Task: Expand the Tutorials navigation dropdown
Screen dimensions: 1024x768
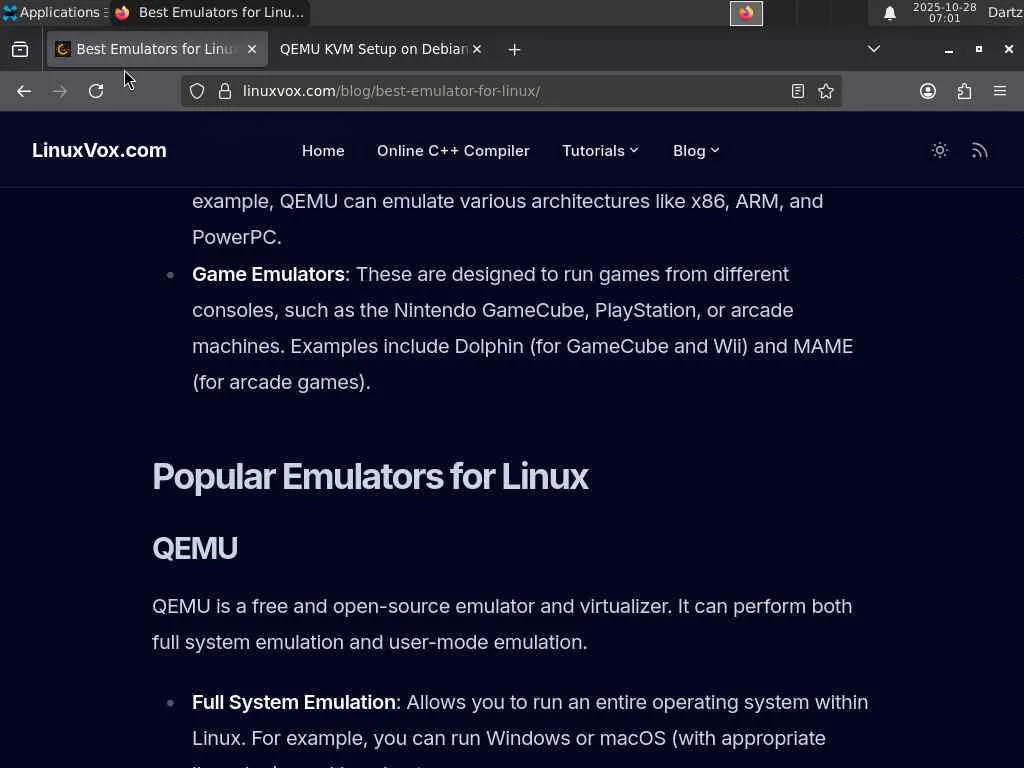Action: tap(600, 151)
